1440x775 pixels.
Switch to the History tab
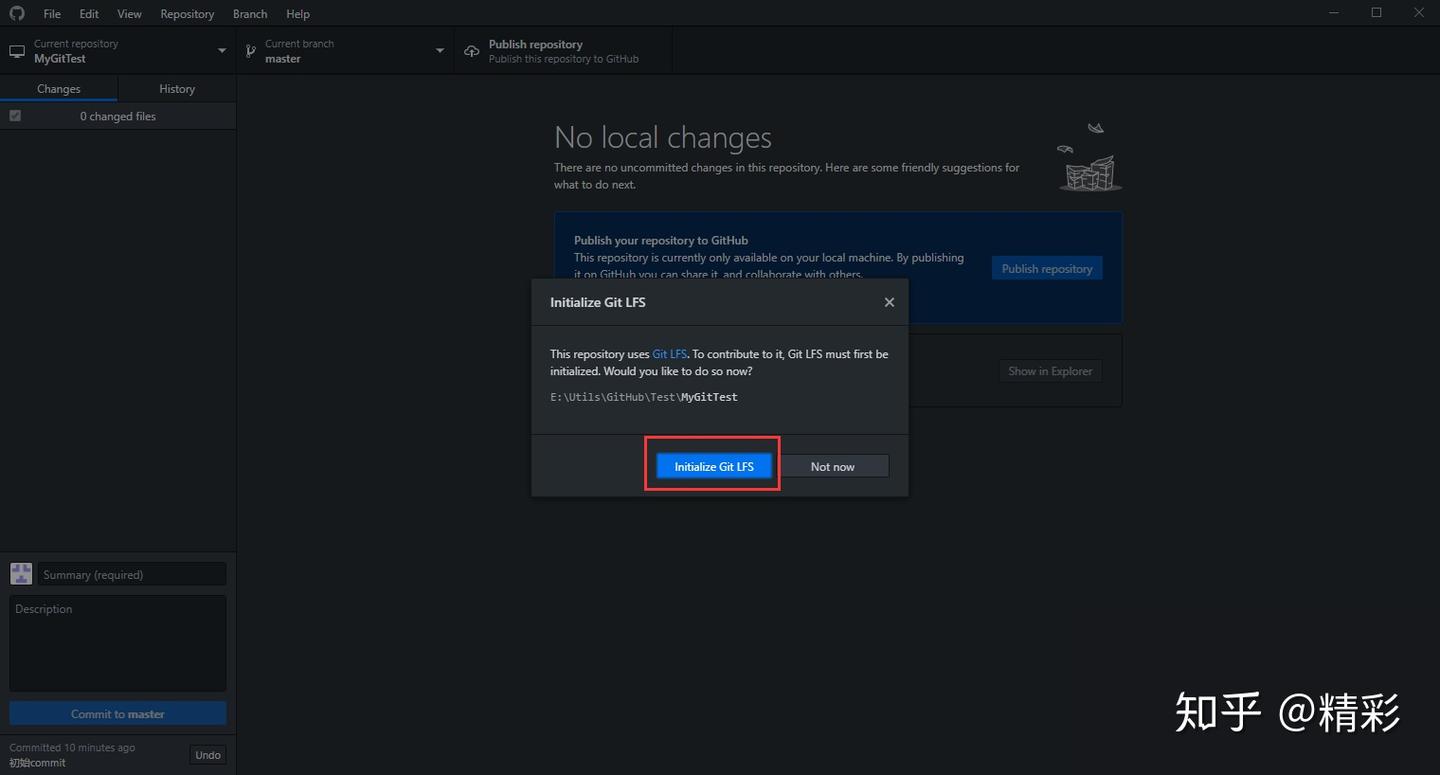point(177,88)
